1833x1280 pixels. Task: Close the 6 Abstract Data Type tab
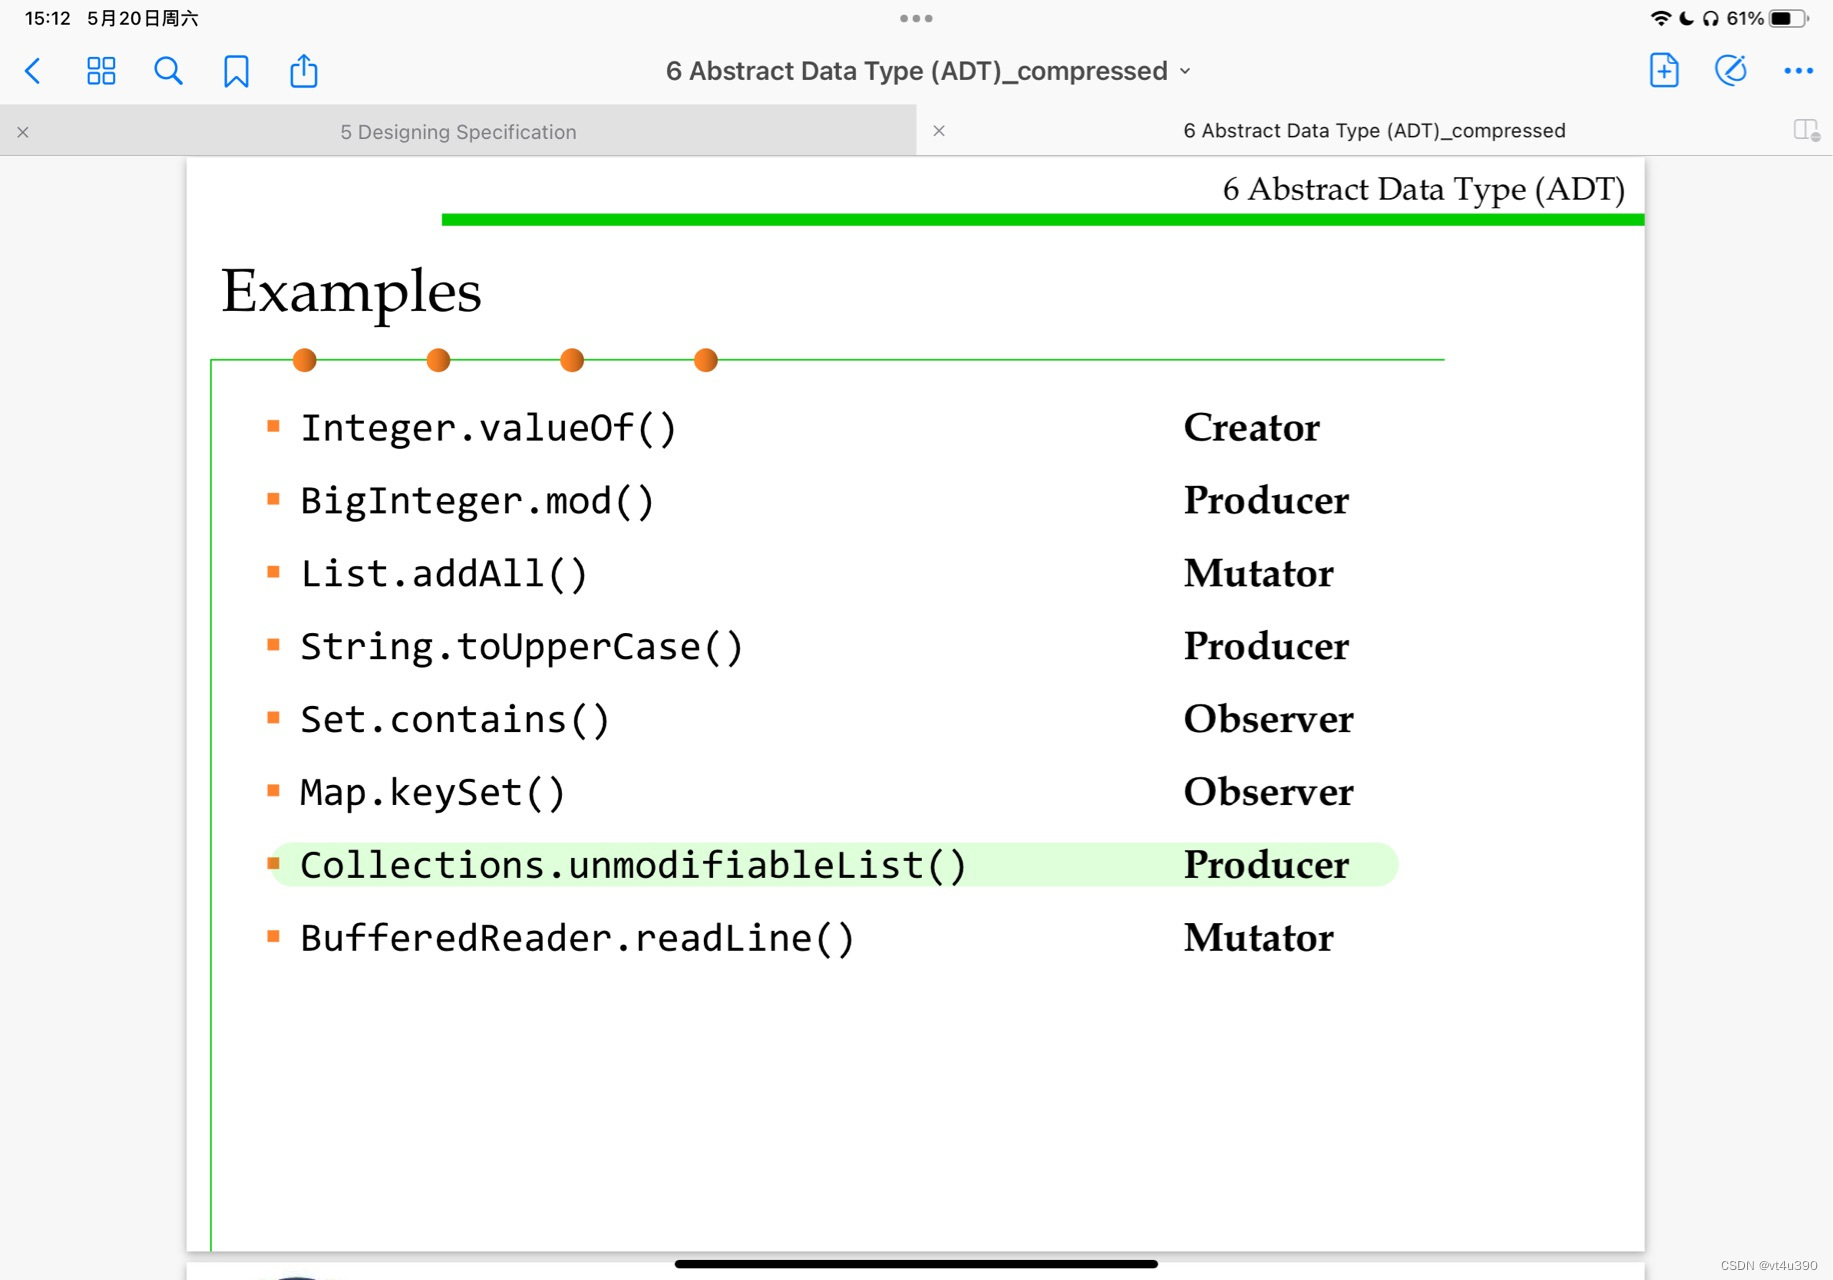pos(939,131)
